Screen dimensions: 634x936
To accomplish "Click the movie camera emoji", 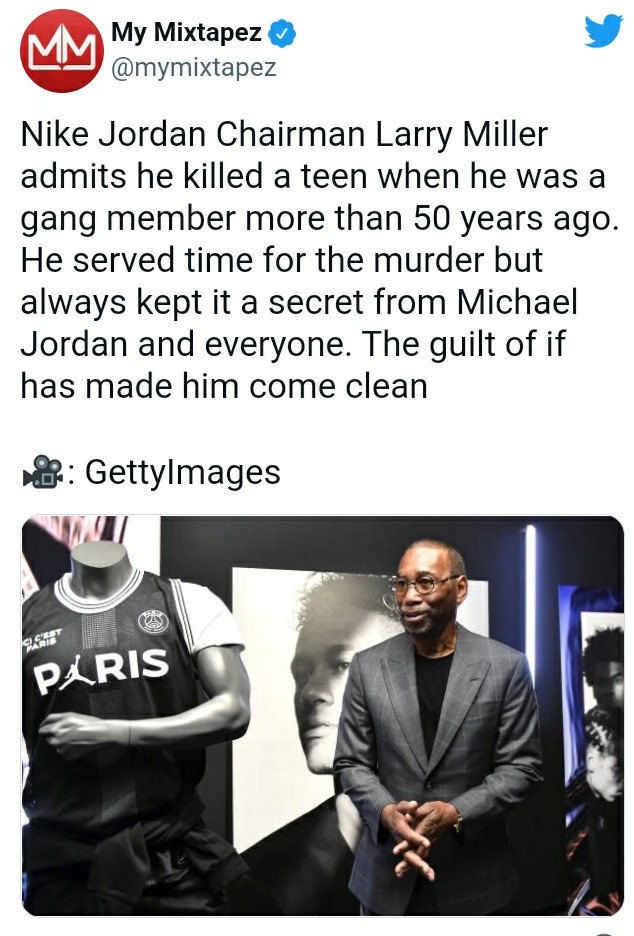I will (44, 472).
